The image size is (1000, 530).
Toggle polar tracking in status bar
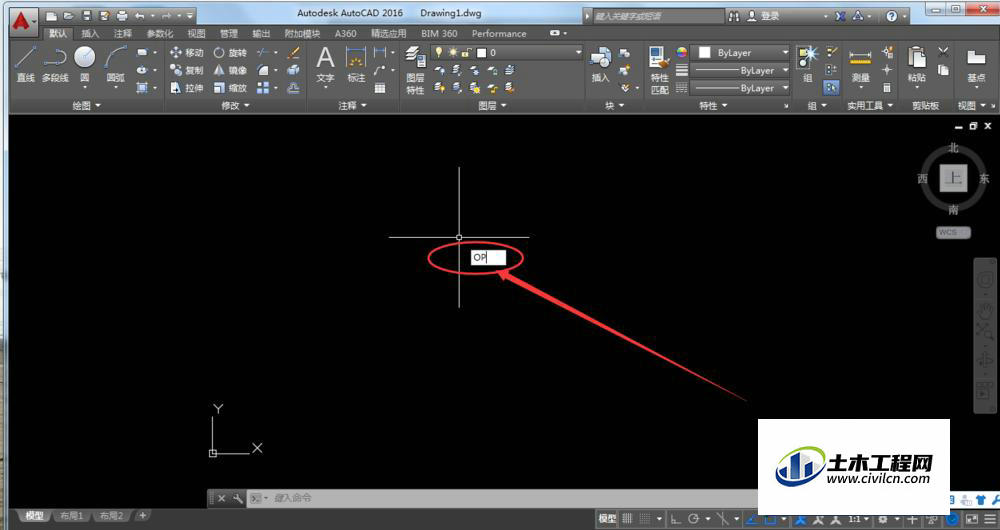(693, 519)
